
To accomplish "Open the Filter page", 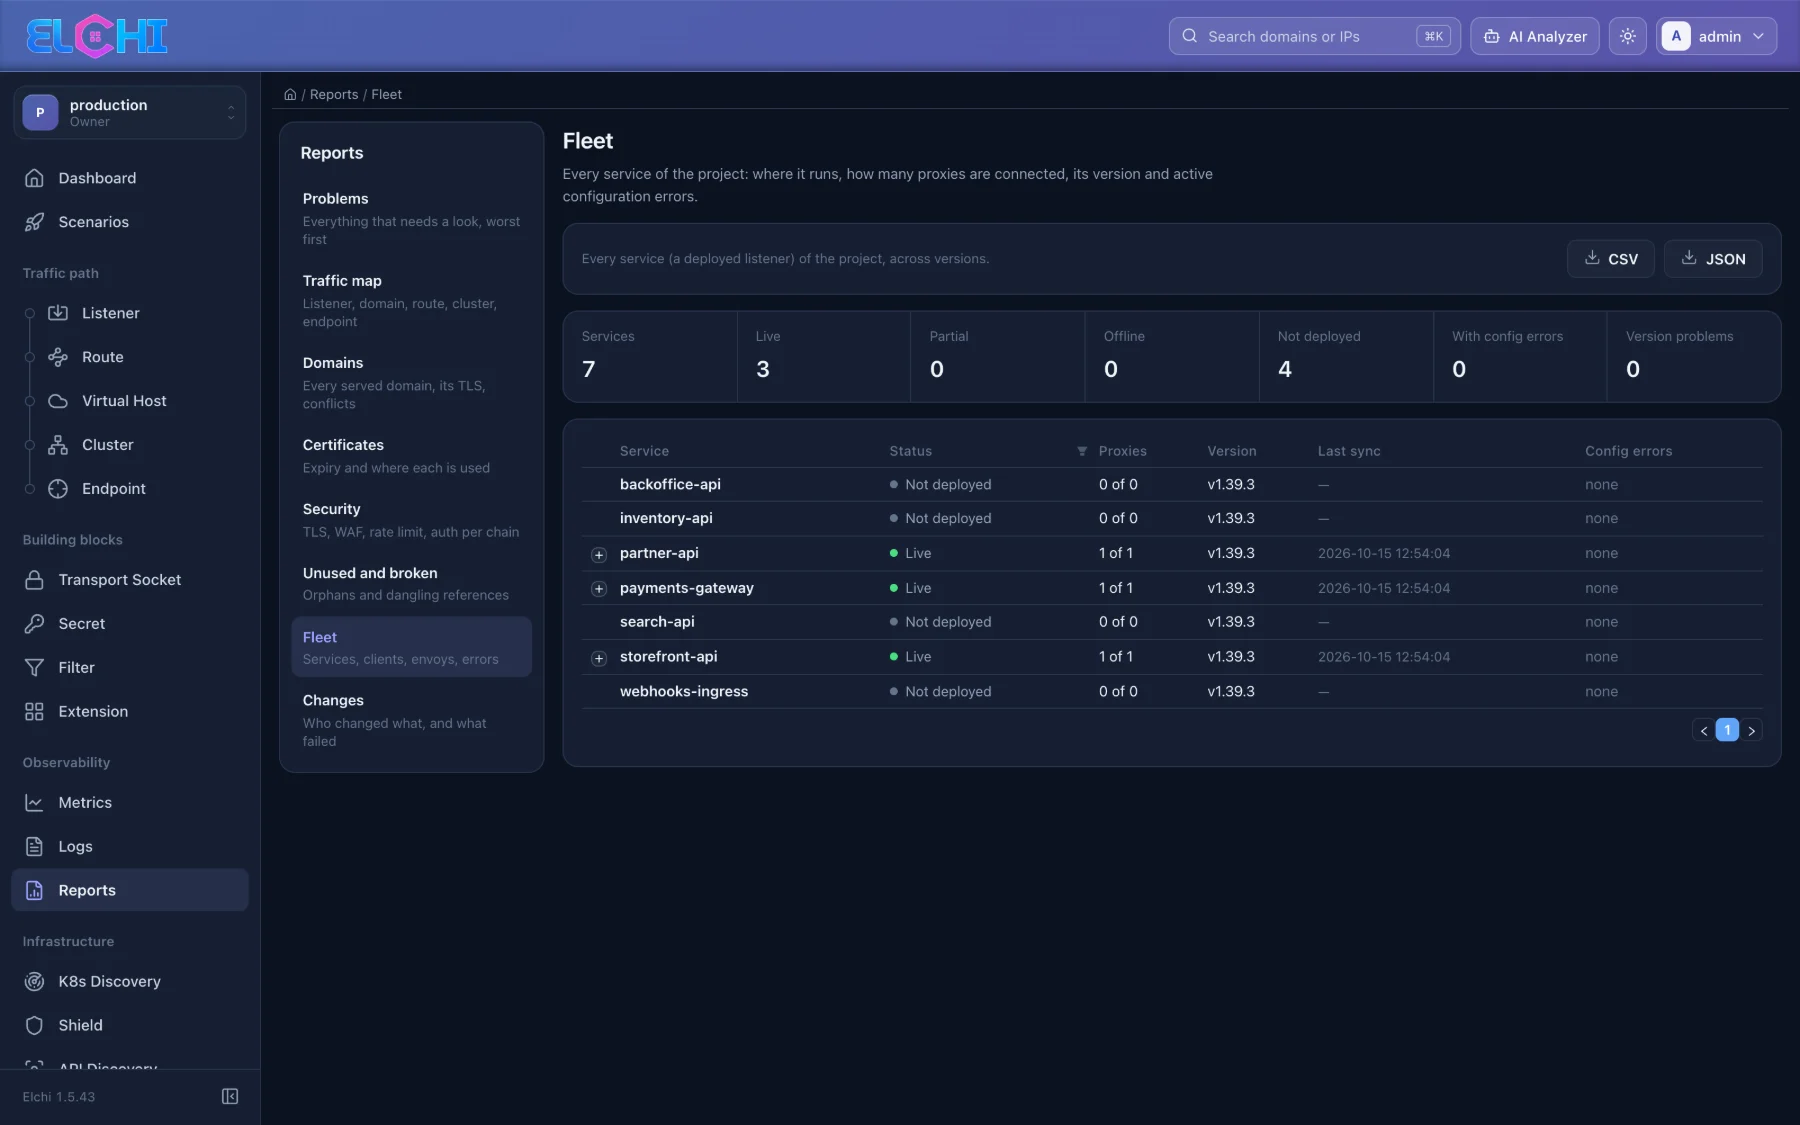I will click(x=130, y=668).
